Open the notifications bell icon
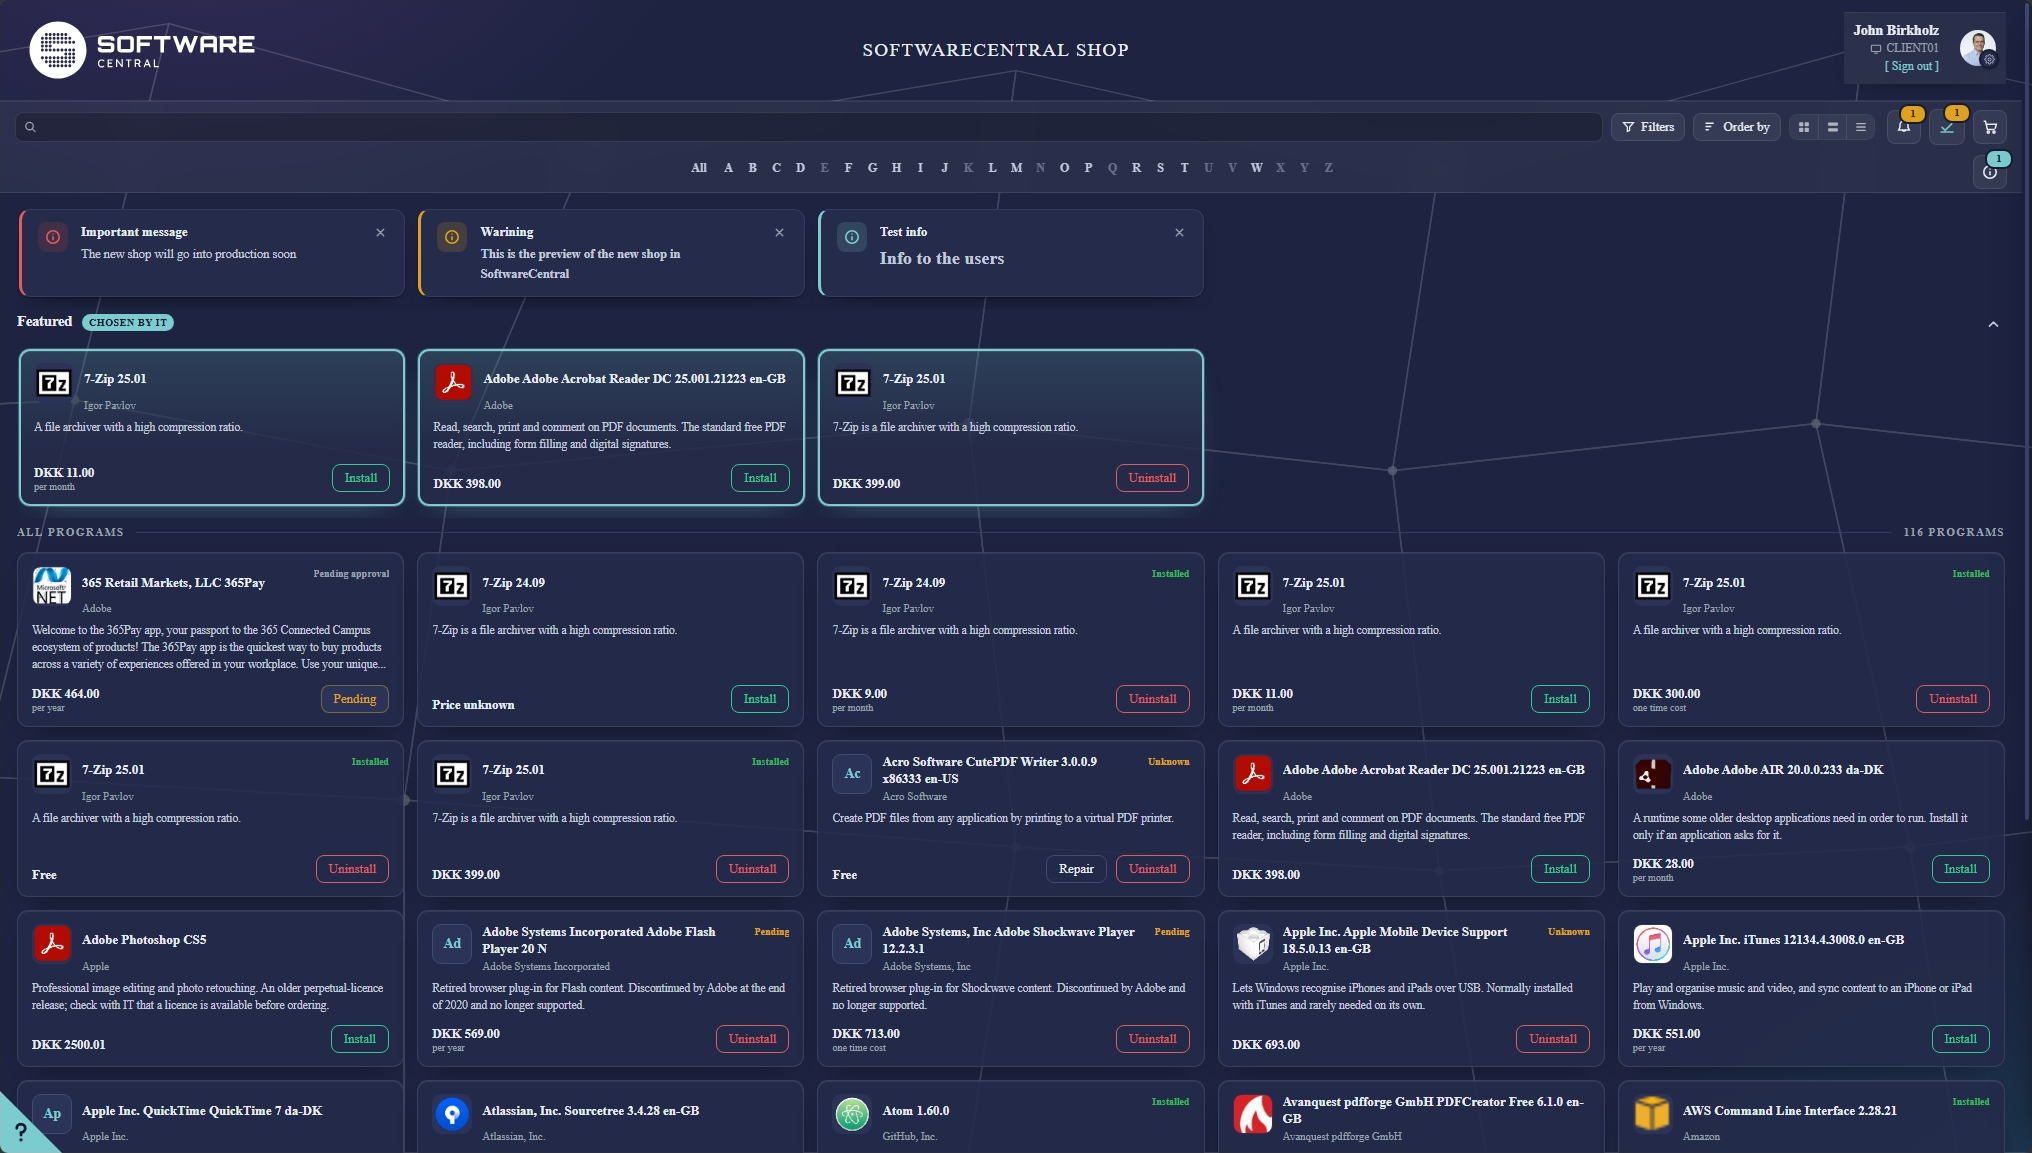The height and width of the screenshot is (1153, 2032). click(x=1904, y=127)
